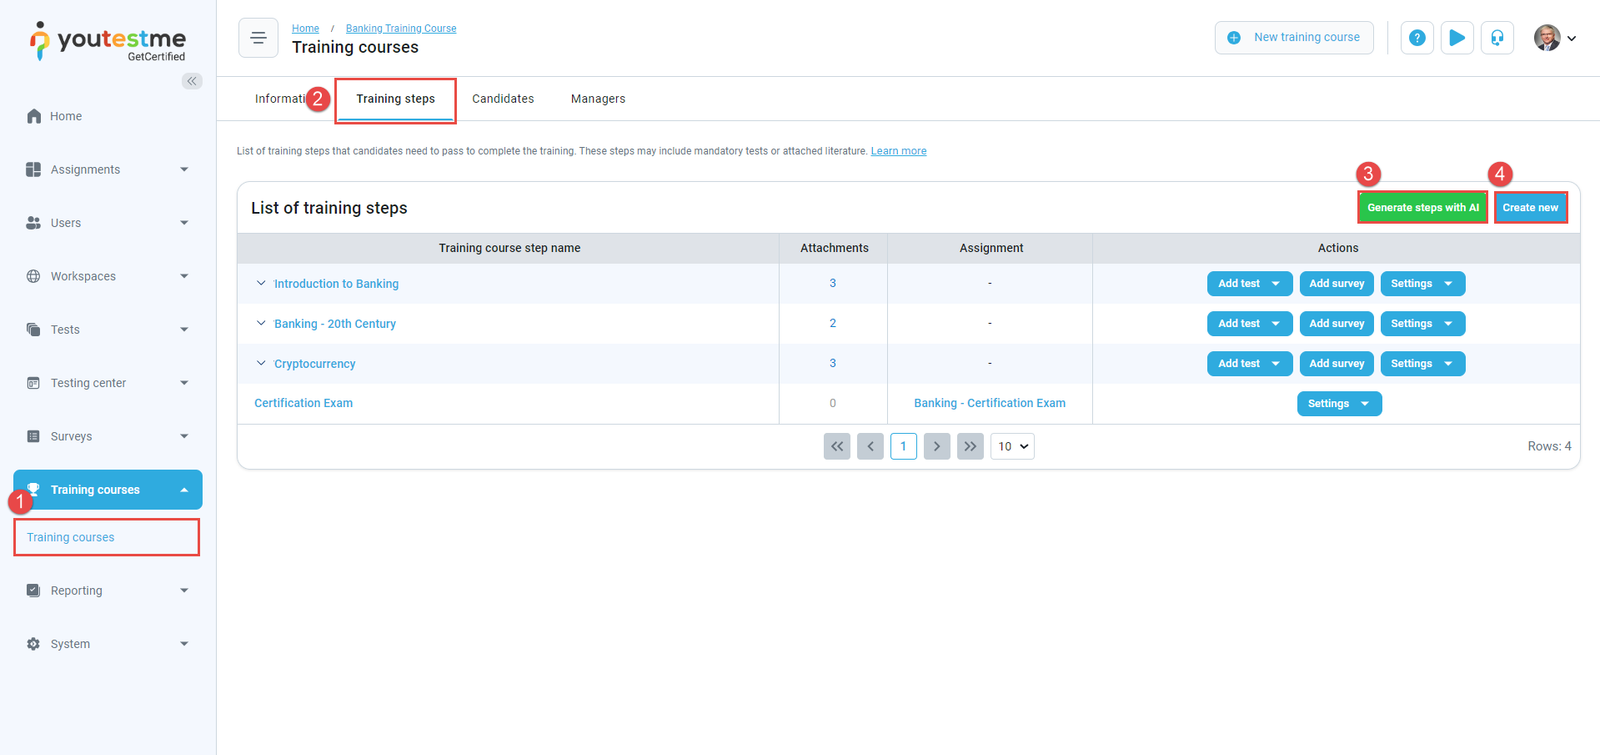Screen dimensions: 1600x755
Task: Switch to the Managers tab
Action: 598,99
